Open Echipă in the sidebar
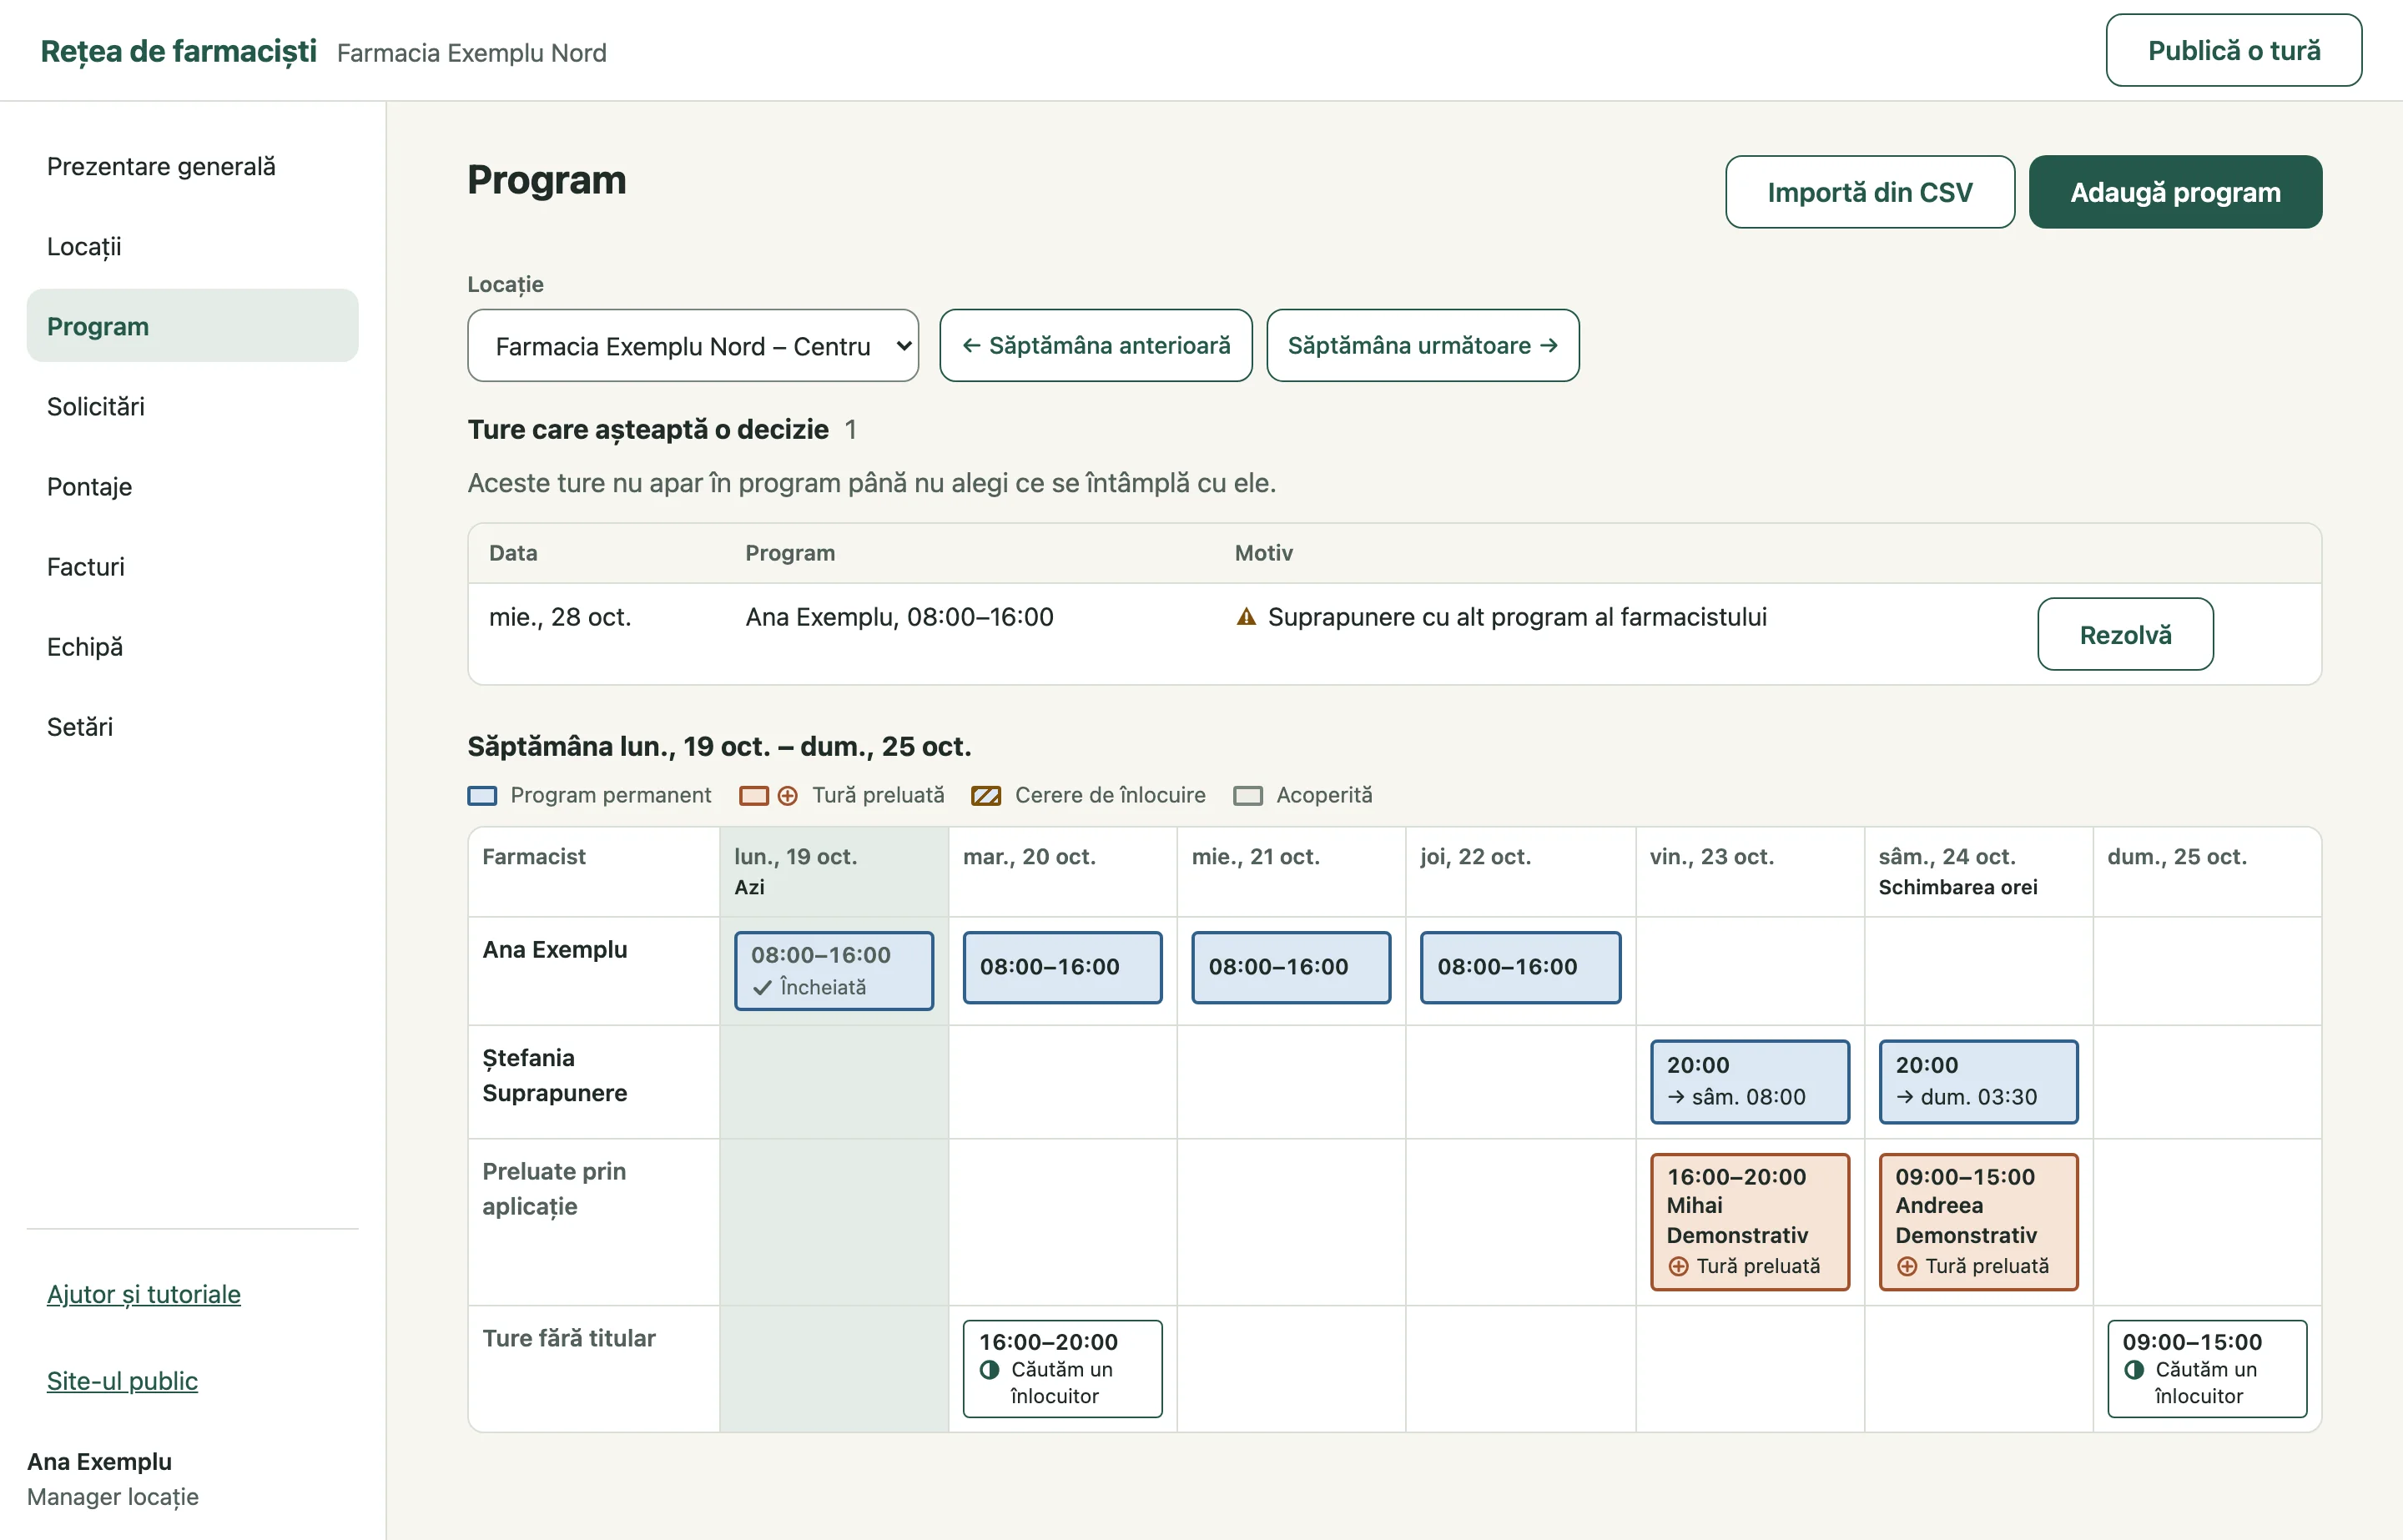The image size is (2403, 1540). pos(192,646)
